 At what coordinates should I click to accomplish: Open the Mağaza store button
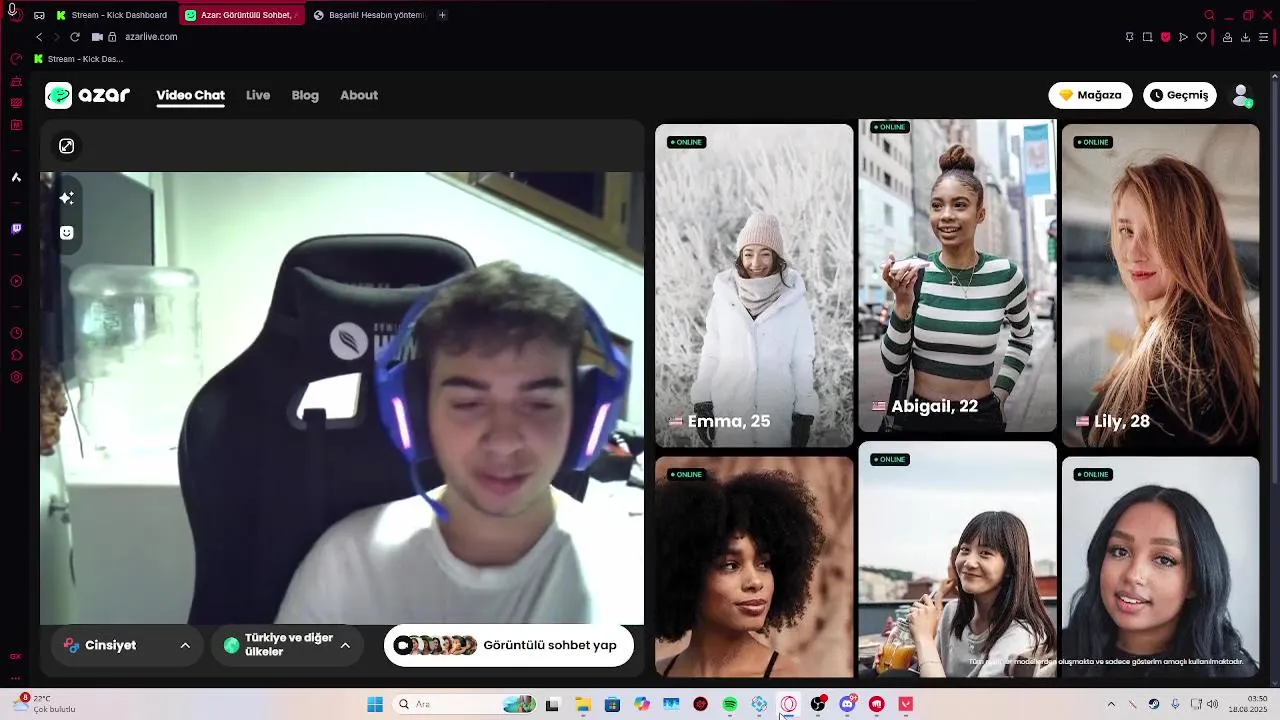[1090, 95]
